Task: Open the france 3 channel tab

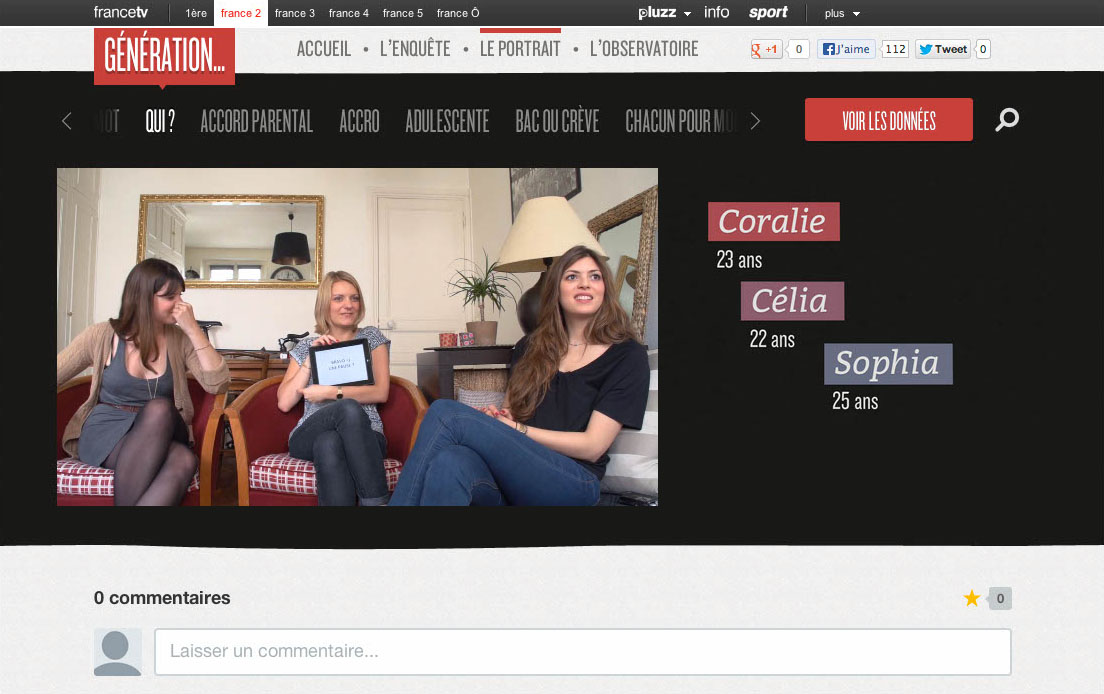Action: pyautogui.click(x=294, y=13)
